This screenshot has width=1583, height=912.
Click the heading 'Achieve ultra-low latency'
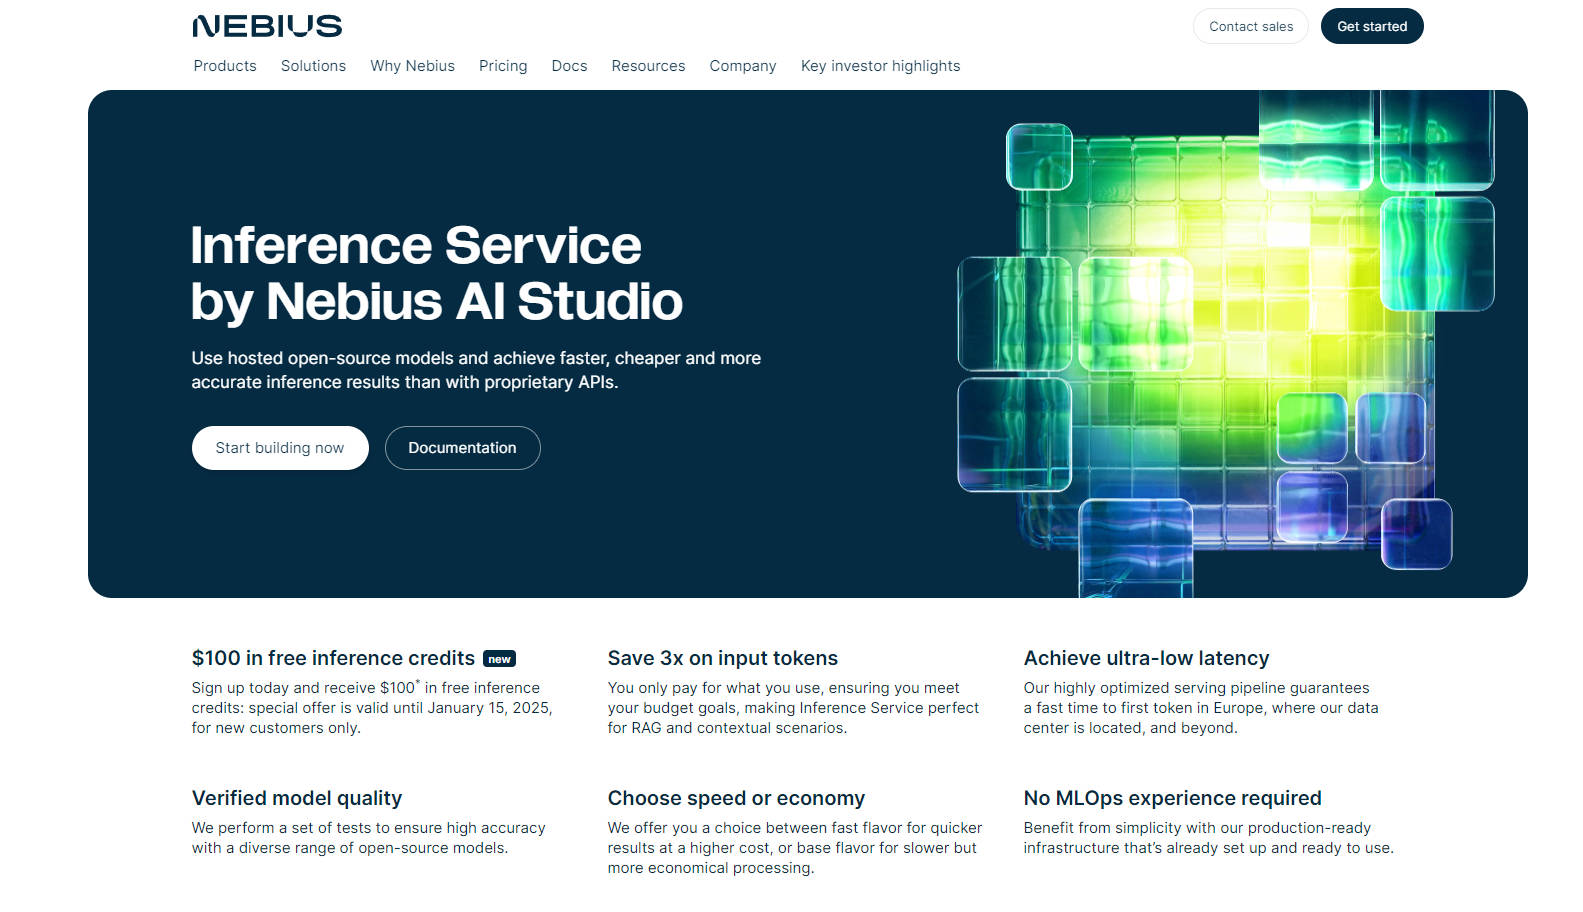(x=1146, y=658)
